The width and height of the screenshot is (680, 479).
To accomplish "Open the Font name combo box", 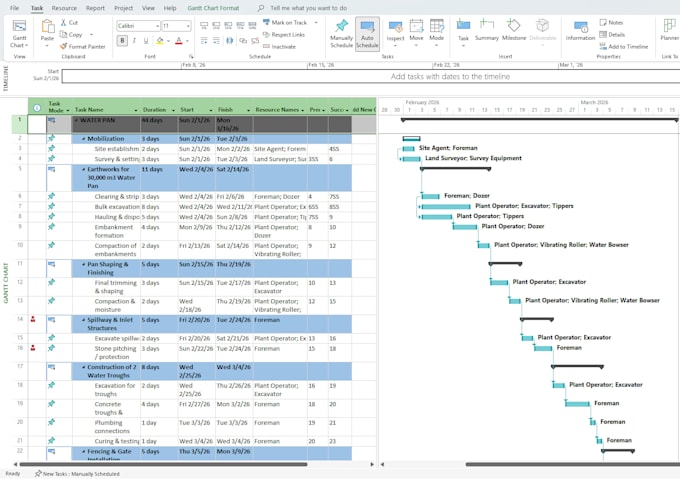I will tap(138, 26).
